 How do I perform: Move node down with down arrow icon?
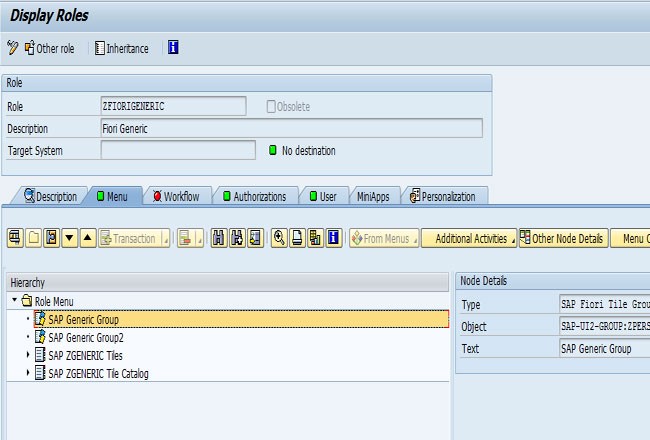pyautogui.click(x=70, y=238)
